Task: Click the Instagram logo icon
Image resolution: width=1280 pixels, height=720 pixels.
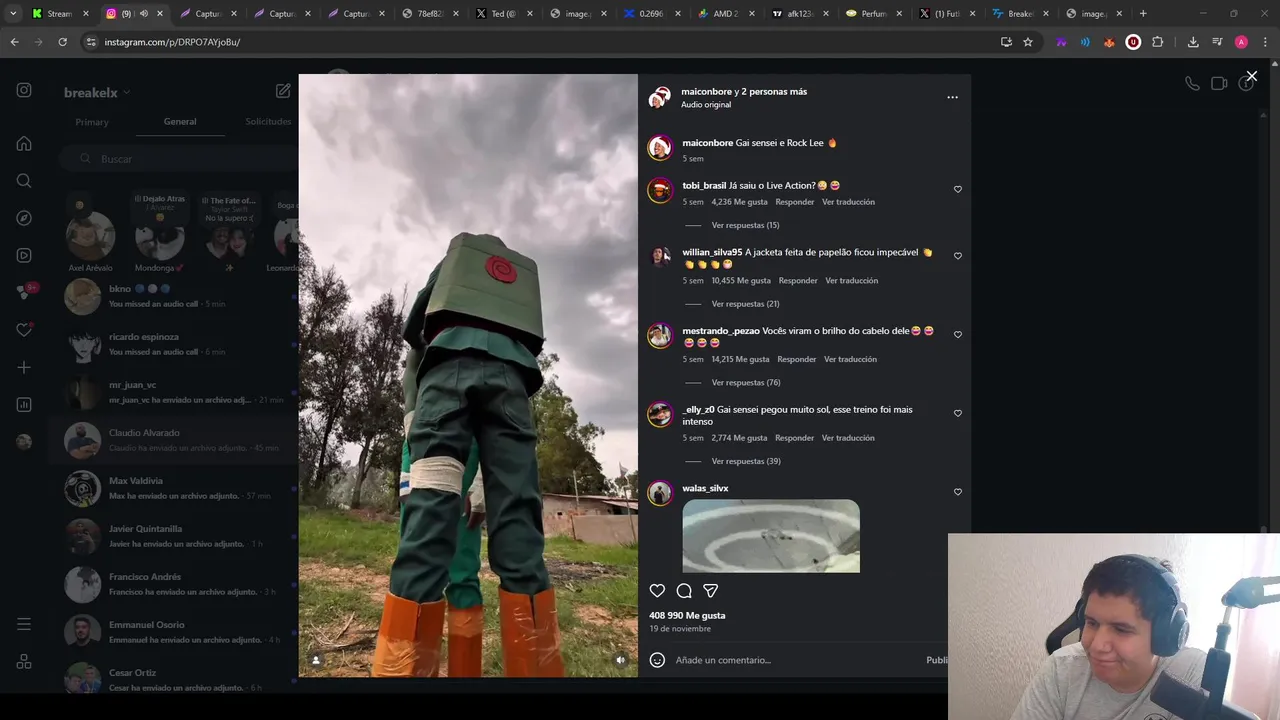Action: click(x=24, y=90)
